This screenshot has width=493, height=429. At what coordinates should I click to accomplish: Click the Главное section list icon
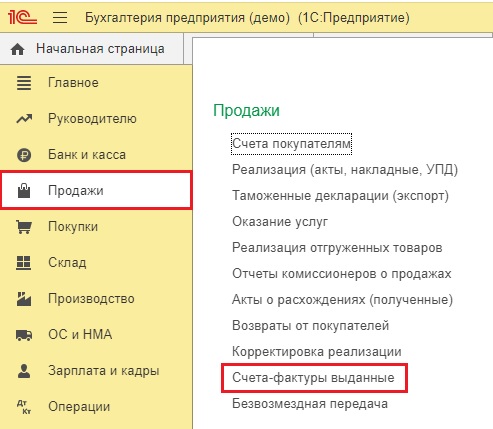click(24, 83)
